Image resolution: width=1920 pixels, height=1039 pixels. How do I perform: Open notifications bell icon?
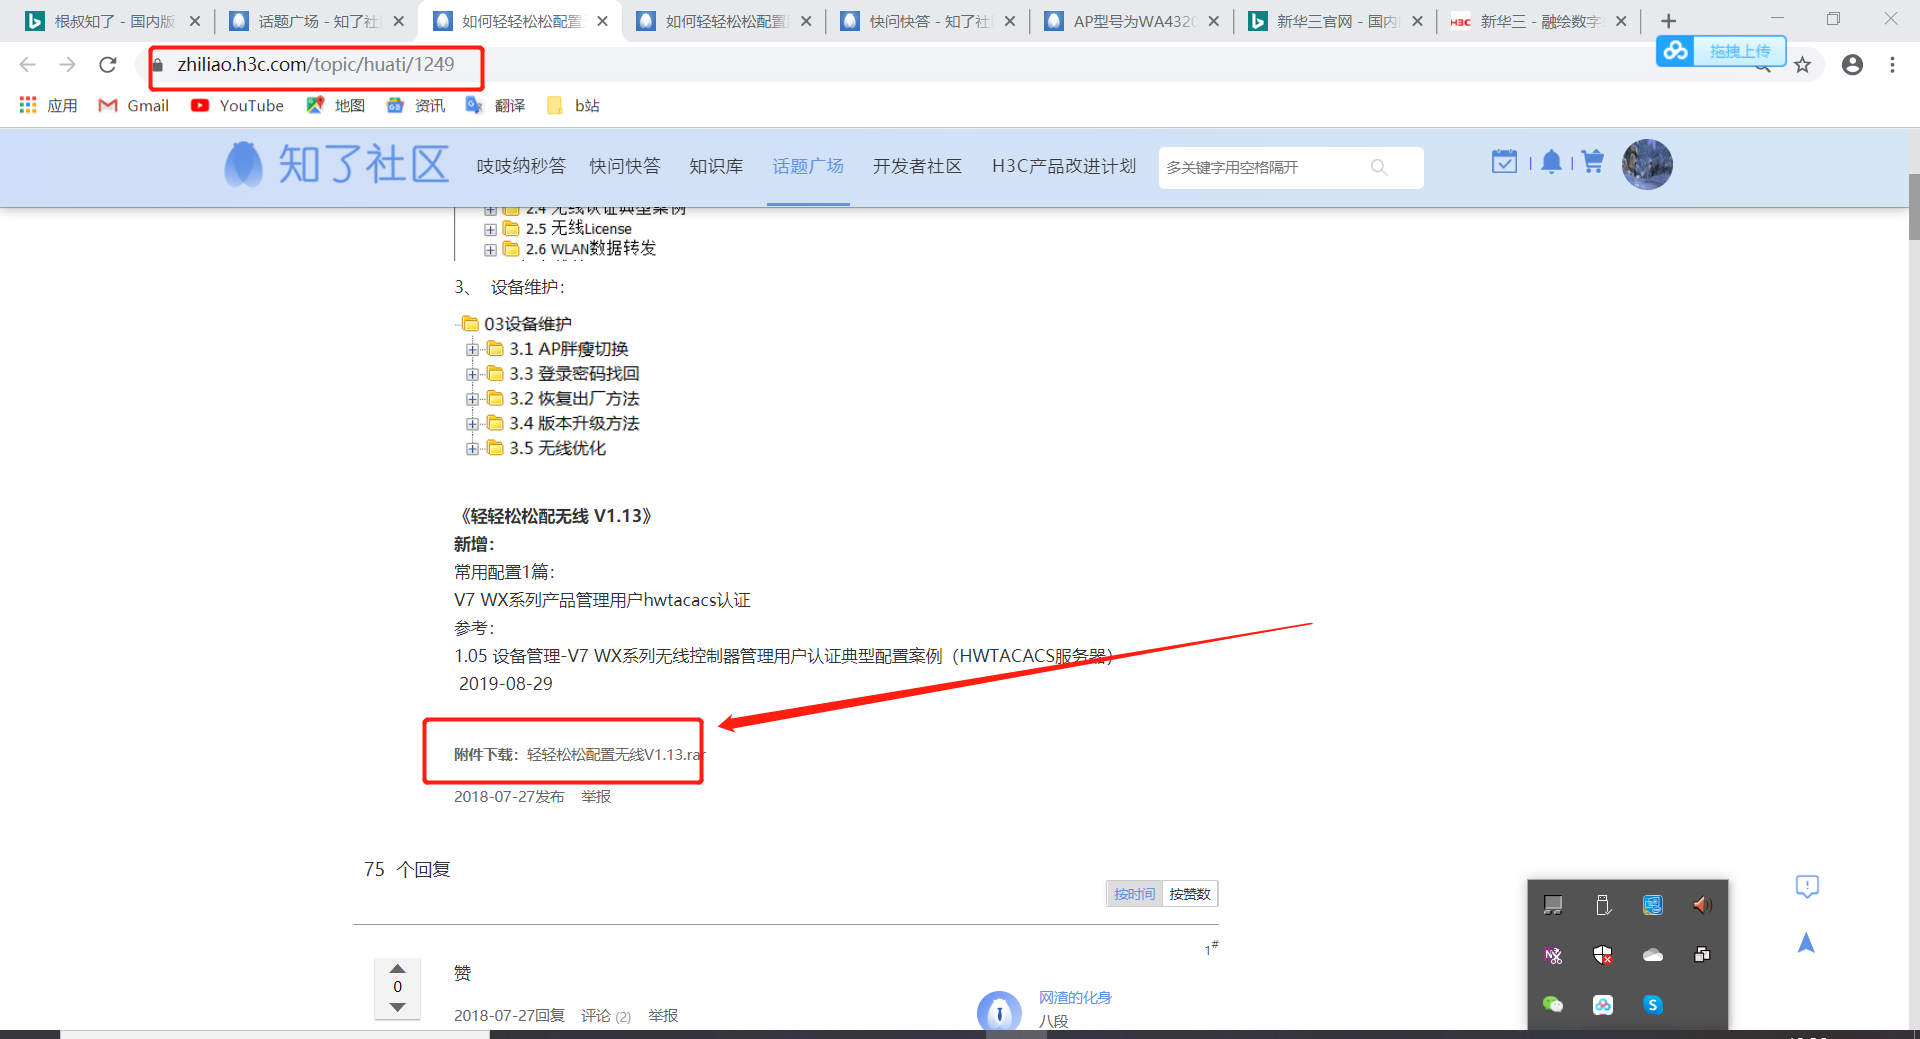(x=1551, y=162)
